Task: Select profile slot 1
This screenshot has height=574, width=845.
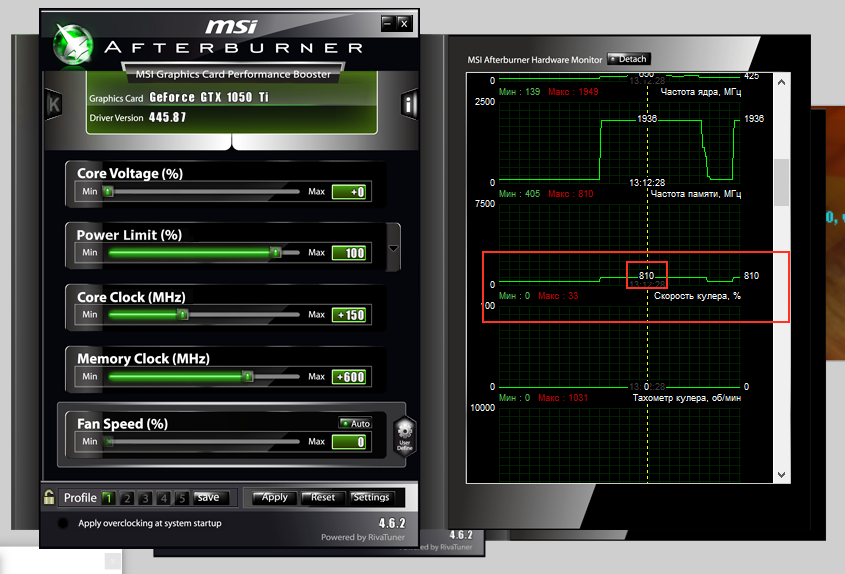Action: (x=108, y=498)
